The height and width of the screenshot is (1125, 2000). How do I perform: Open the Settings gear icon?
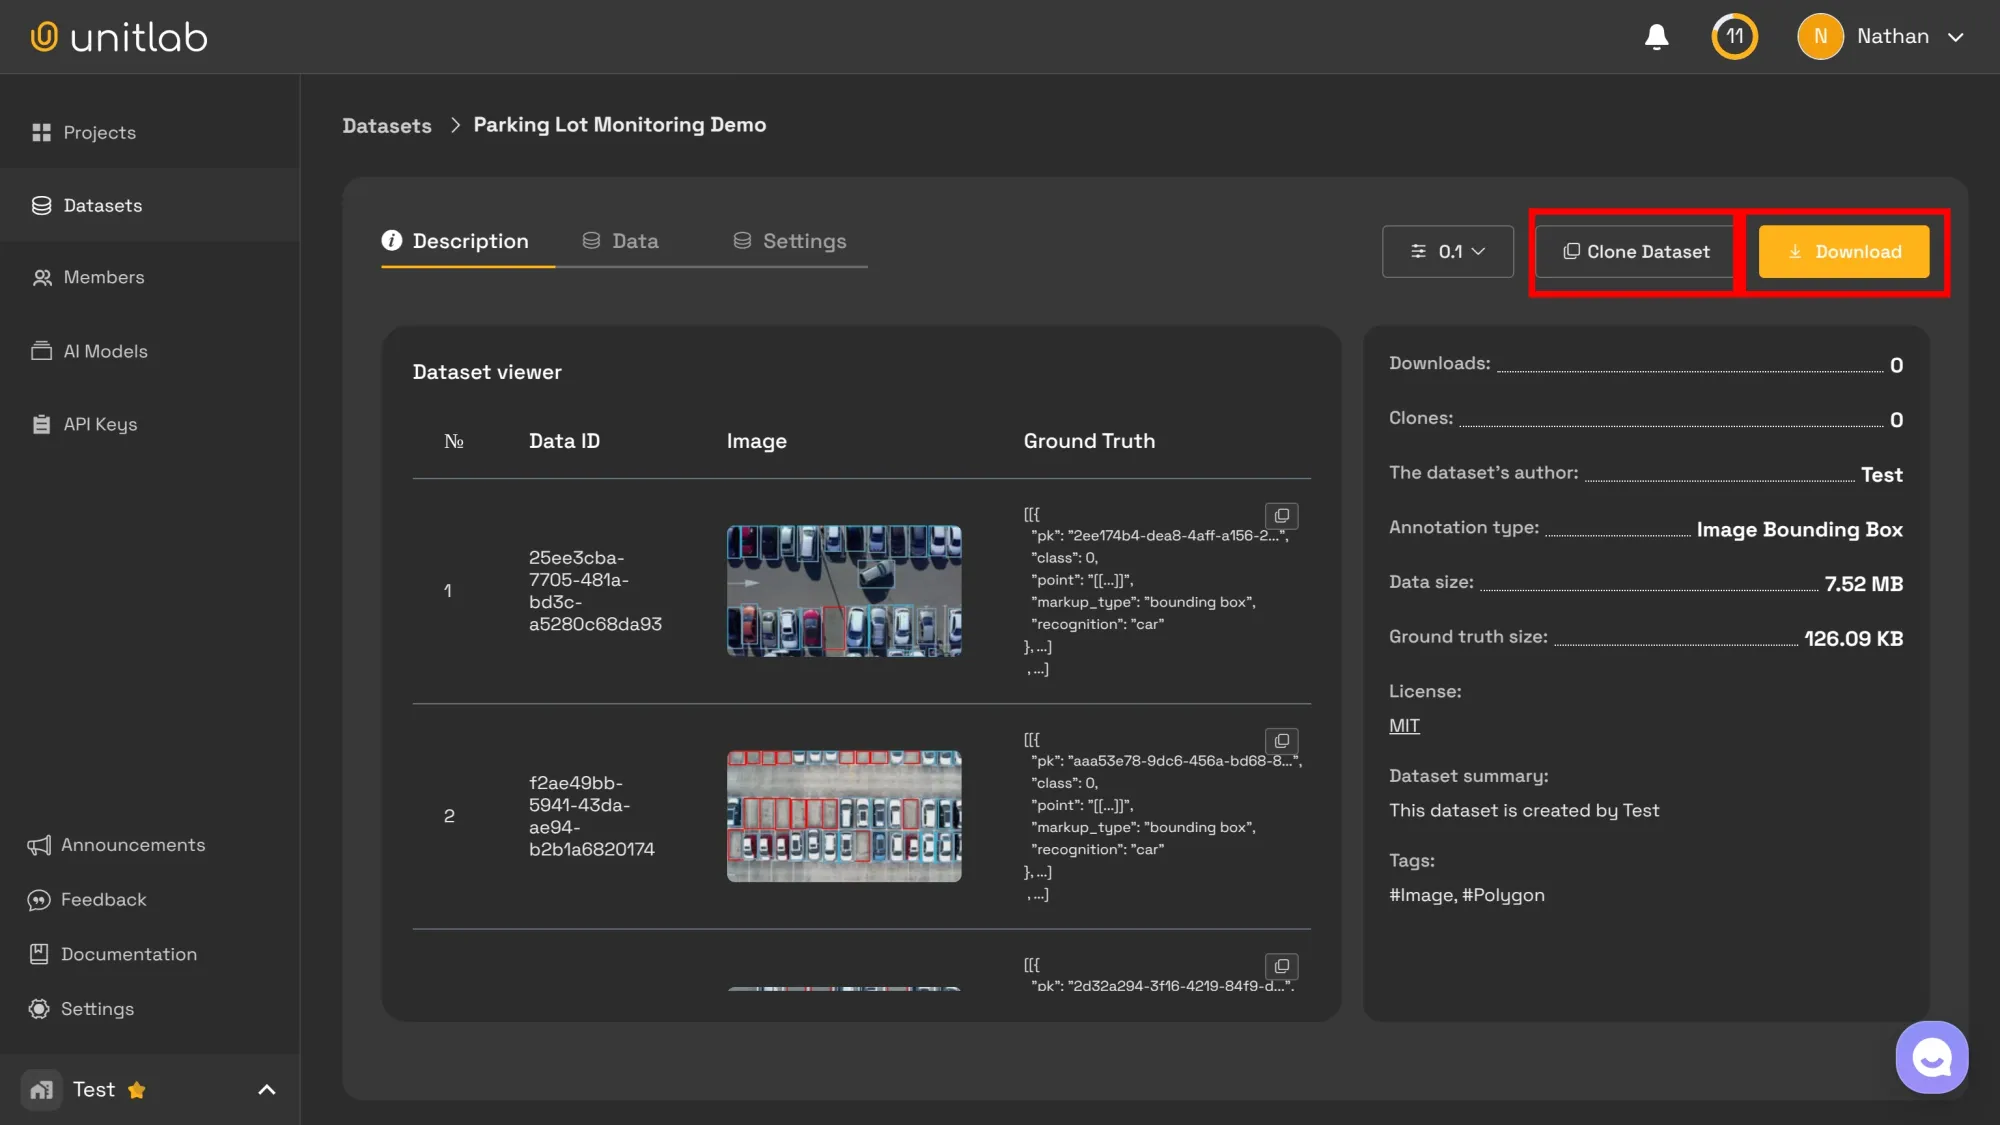[40, 1008]
